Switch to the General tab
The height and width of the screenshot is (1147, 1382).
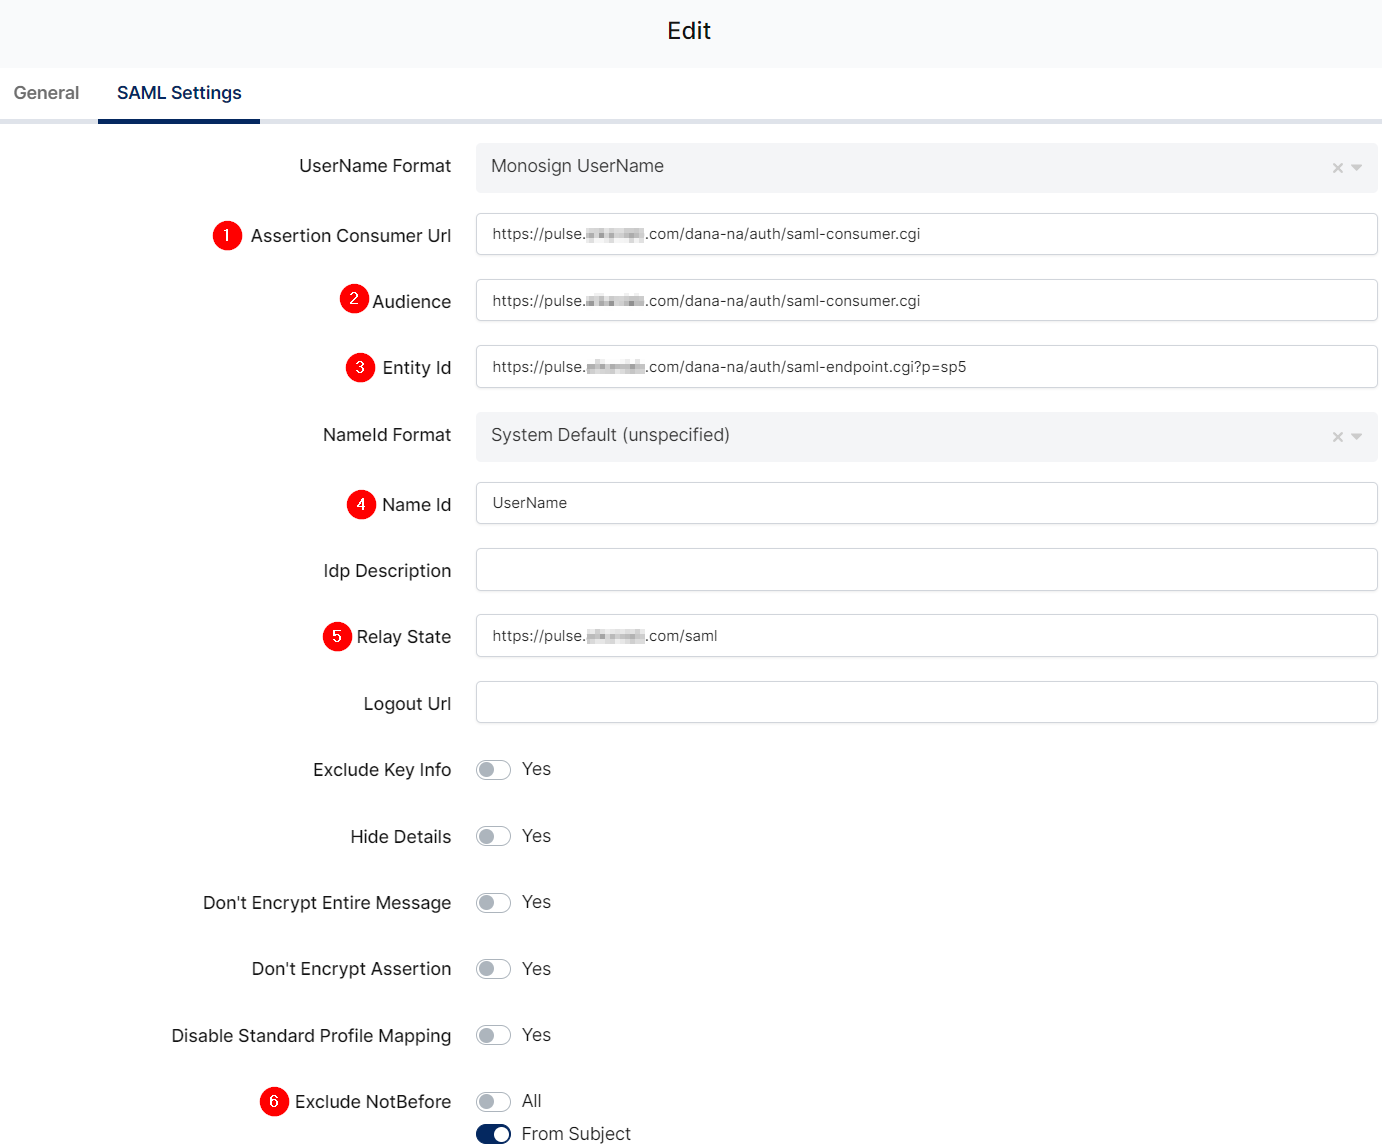click(x=46, y=93)
